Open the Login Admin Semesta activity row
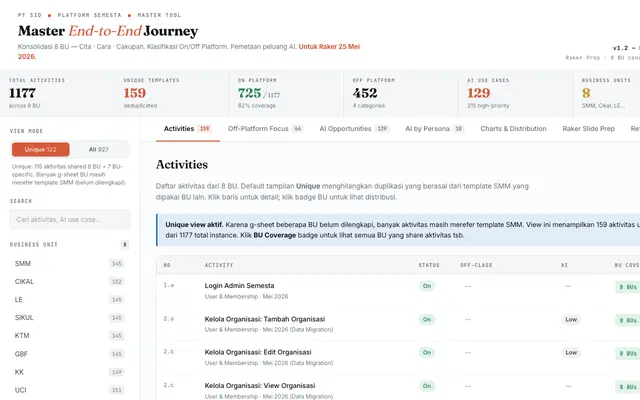 [398, 291]
